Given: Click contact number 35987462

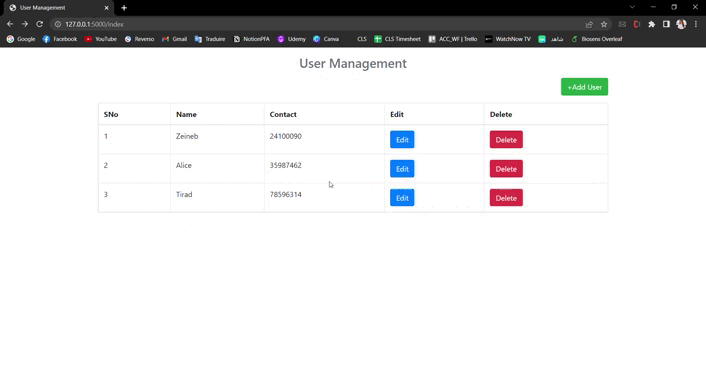Looking at the screenshot, I should (285, 165).
